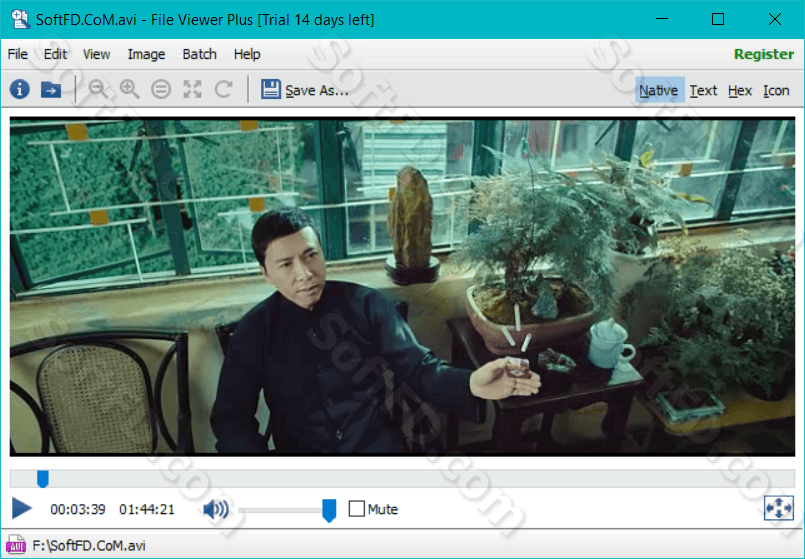Play the video

(22, 508)
